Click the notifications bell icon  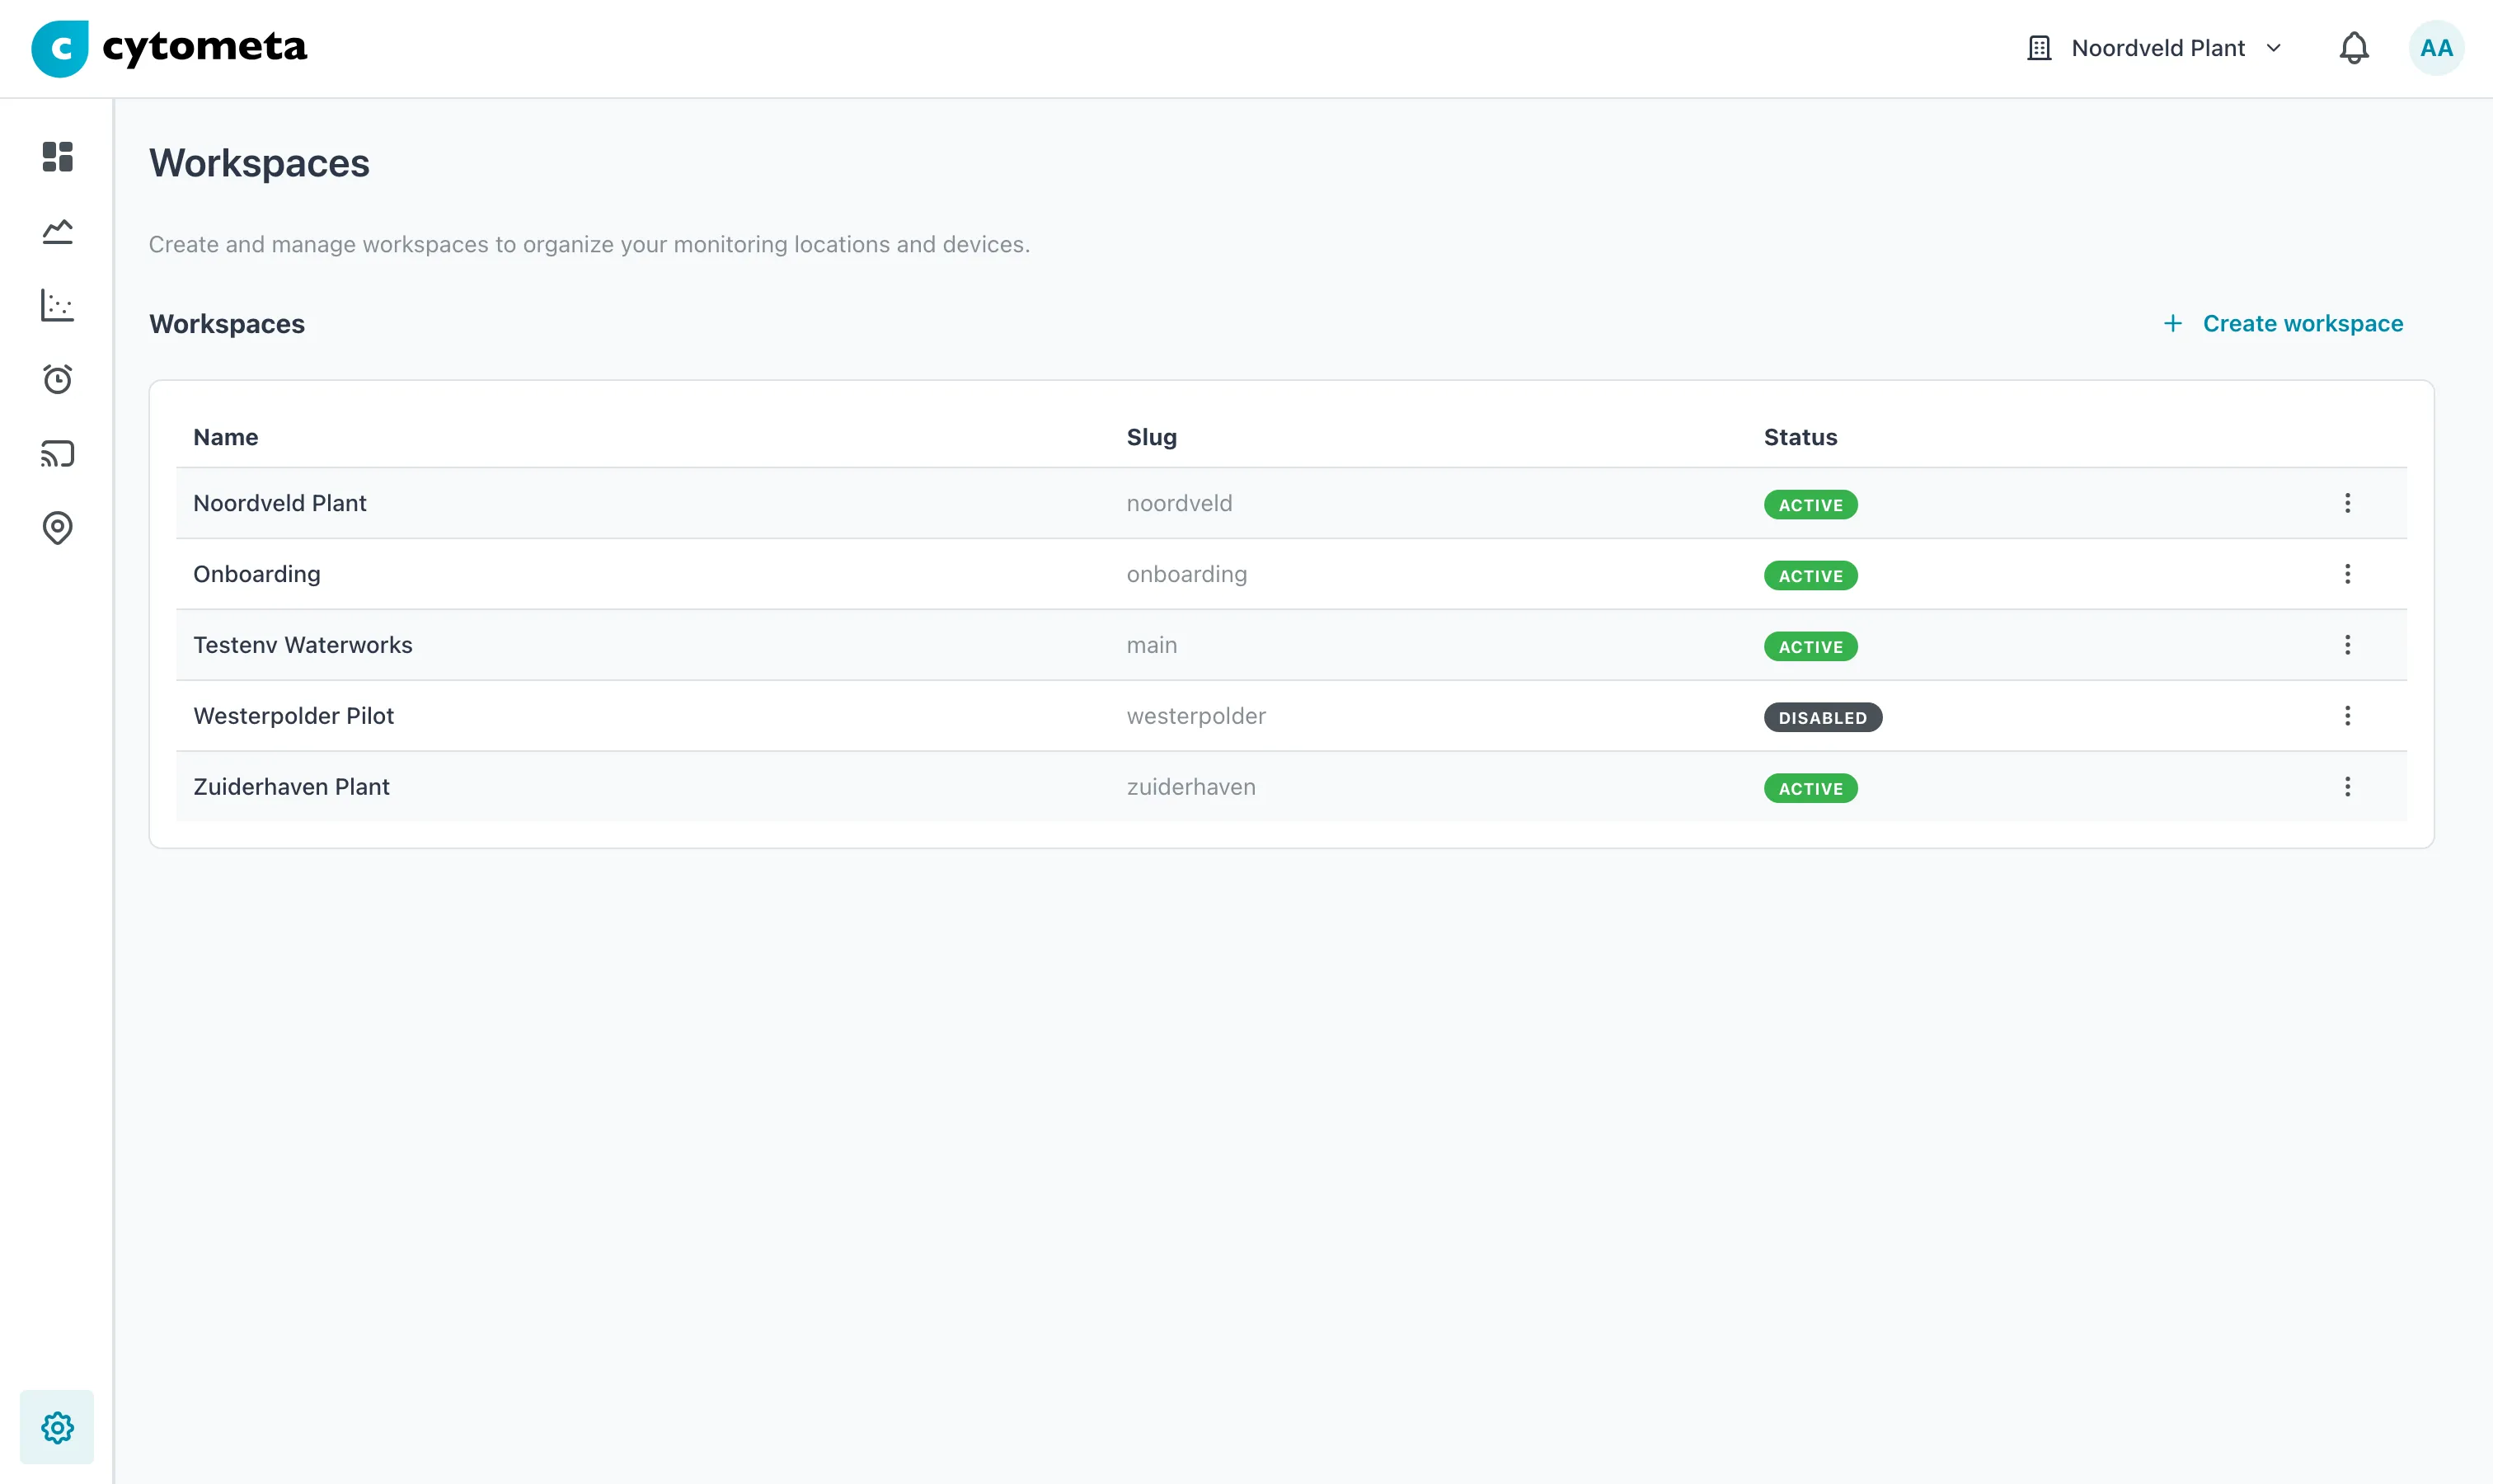pos(2354,48)
